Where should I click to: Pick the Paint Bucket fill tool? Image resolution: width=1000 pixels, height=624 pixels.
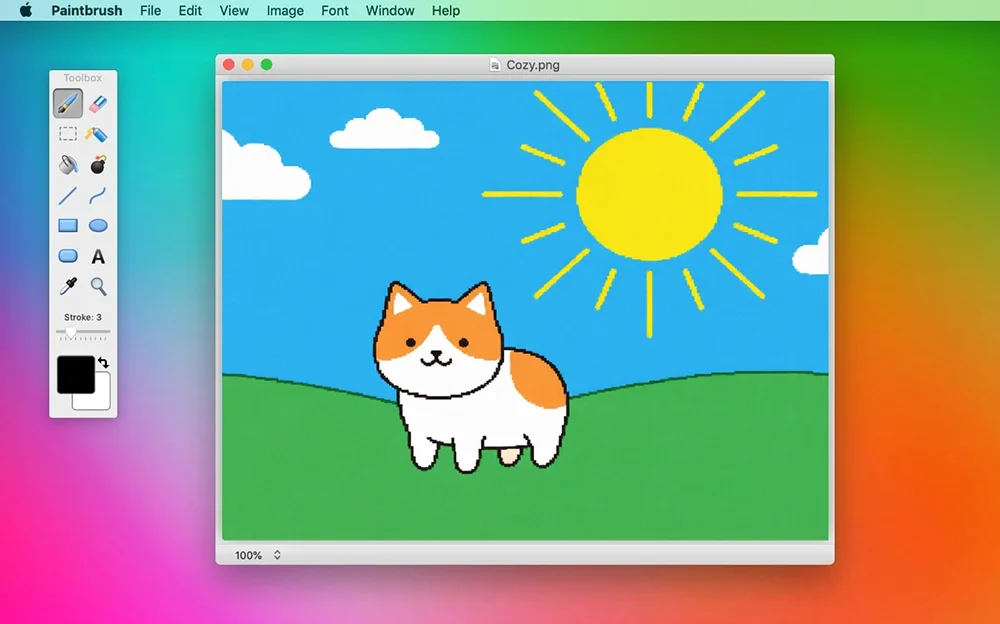click(68, 165)
